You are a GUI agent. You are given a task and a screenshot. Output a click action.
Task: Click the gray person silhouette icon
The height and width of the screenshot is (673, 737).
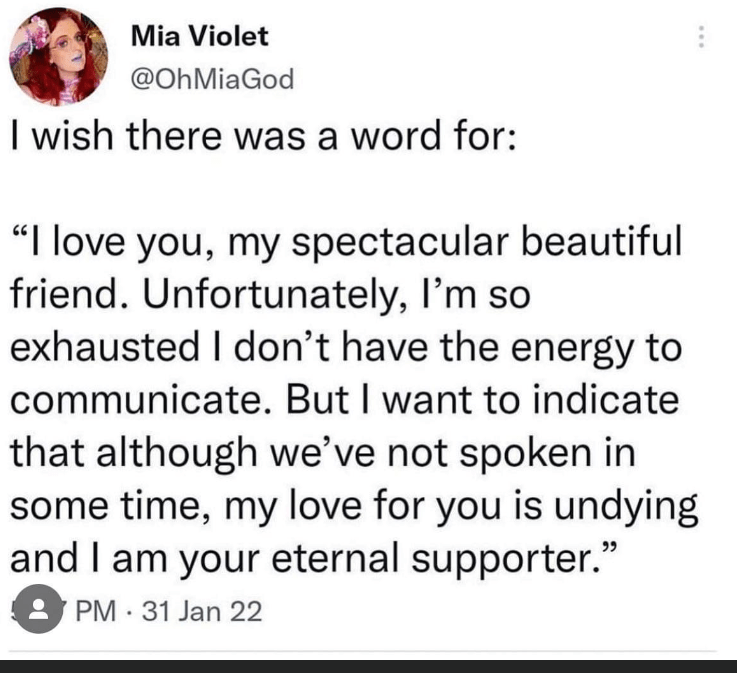[x=39, y=609]
